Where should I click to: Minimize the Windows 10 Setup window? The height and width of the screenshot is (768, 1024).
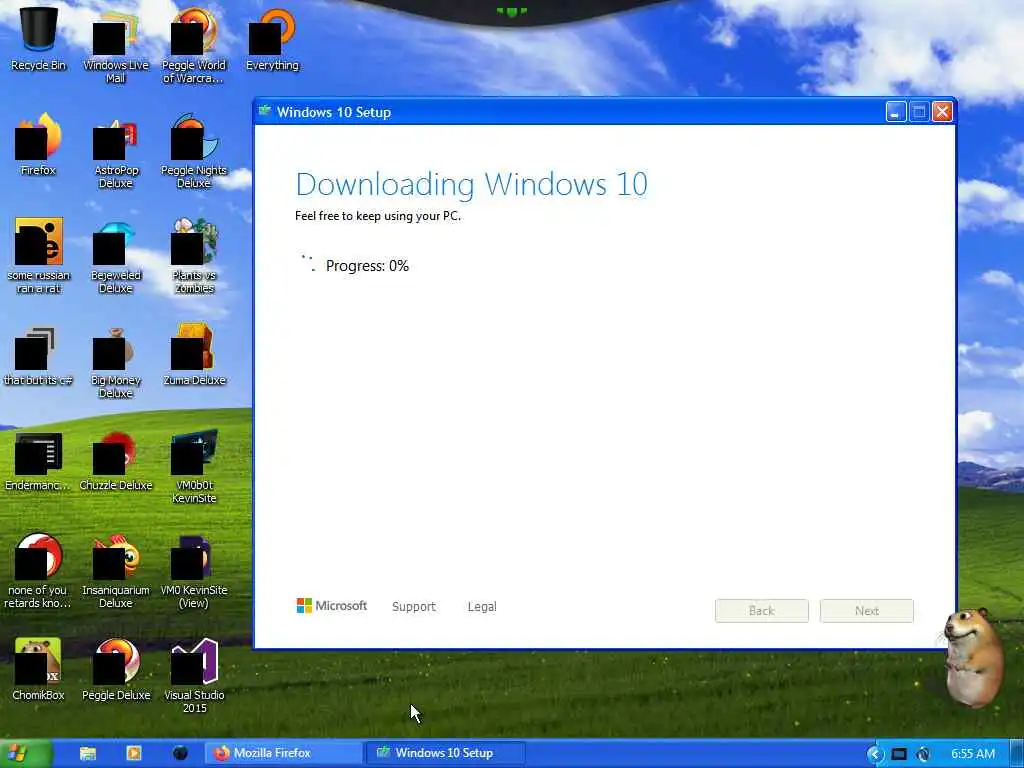coord(895,112)
